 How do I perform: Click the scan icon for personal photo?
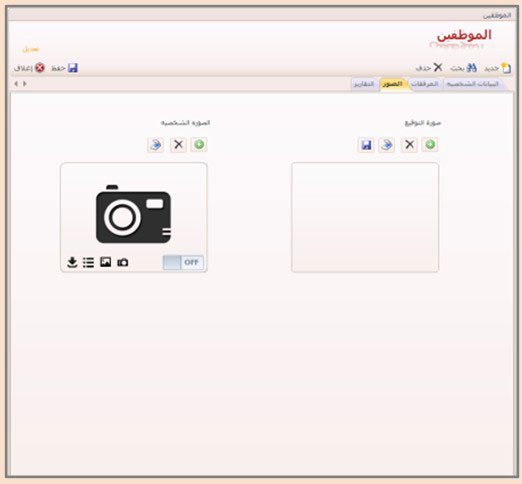pyautogui.click(x=155, y=145)
